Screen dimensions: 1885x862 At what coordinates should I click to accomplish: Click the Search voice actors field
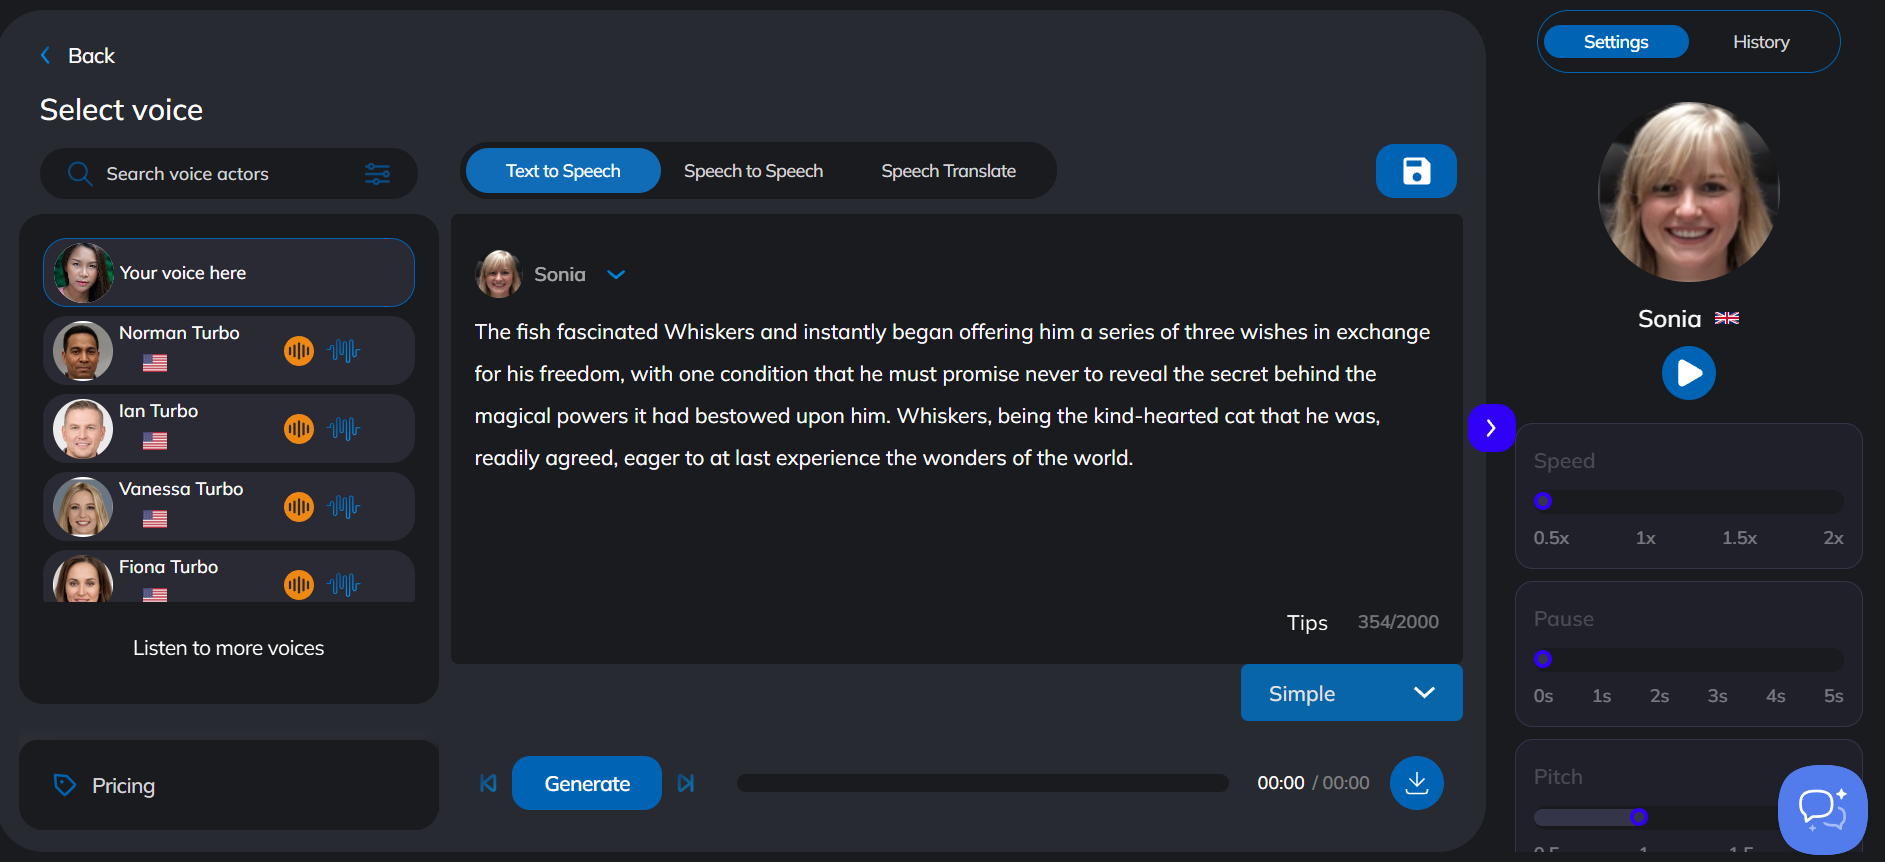[x=210, y=174]
